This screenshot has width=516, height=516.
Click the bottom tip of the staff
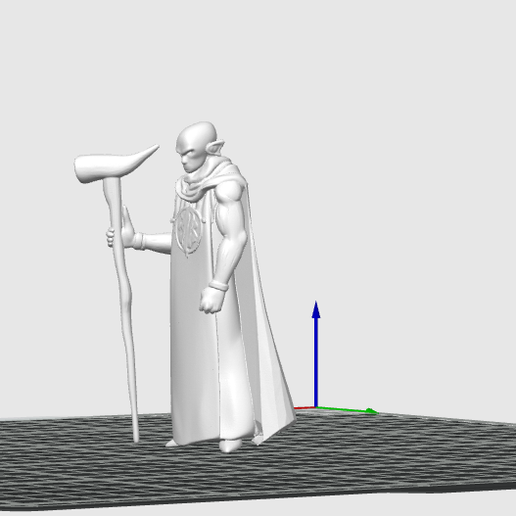(x=136, y=439)
